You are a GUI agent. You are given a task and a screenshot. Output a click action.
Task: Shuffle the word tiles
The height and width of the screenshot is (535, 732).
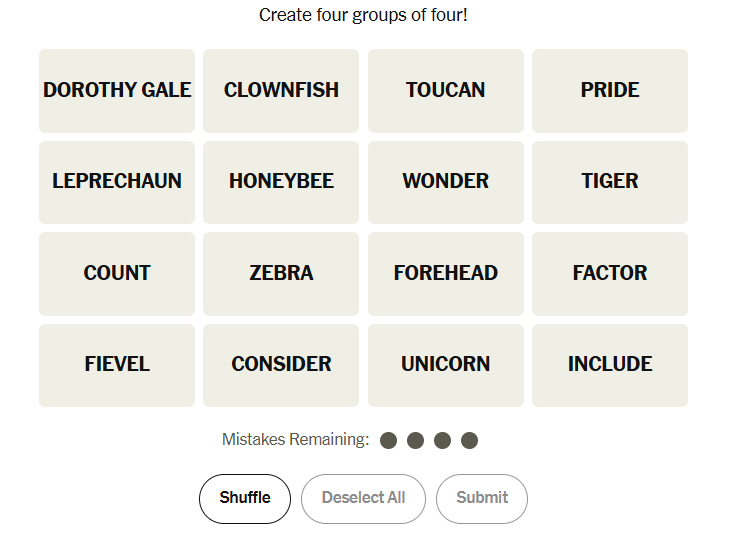click(245, 498)
